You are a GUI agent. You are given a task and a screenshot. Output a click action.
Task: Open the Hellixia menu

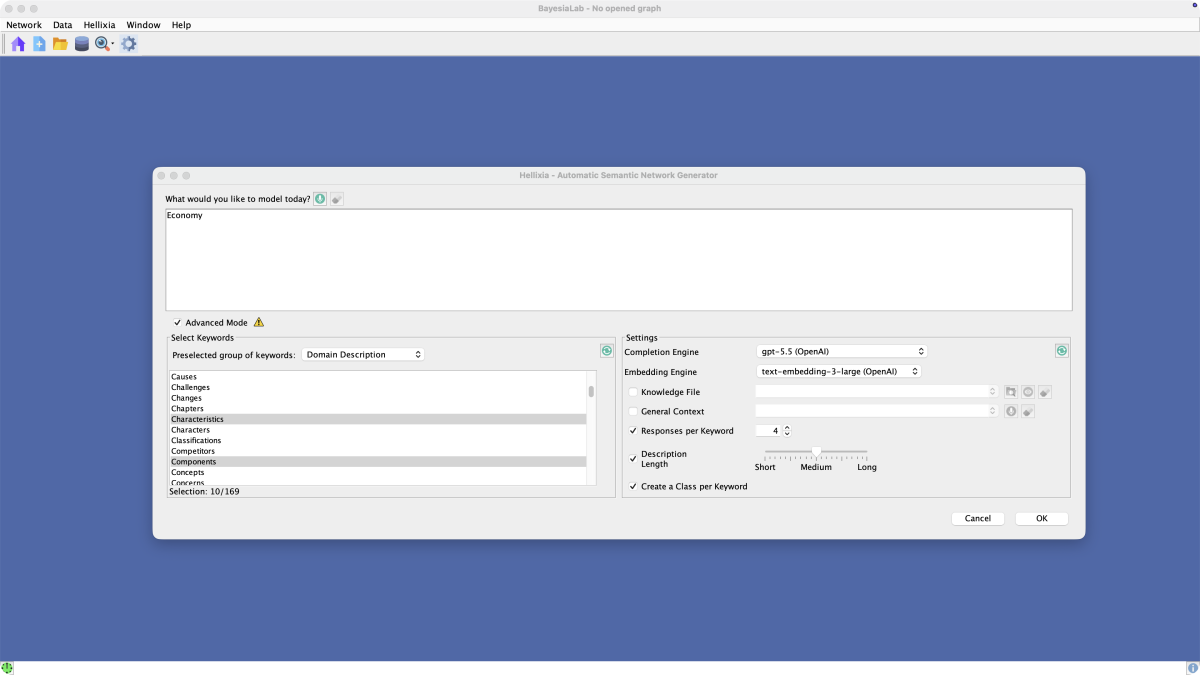[100, 24]
